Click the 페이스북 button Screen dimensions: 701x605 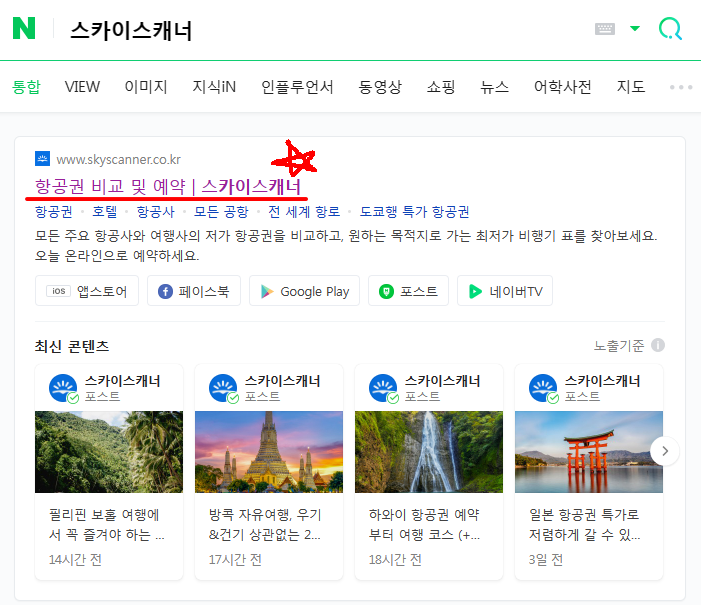tap(194, 291)
